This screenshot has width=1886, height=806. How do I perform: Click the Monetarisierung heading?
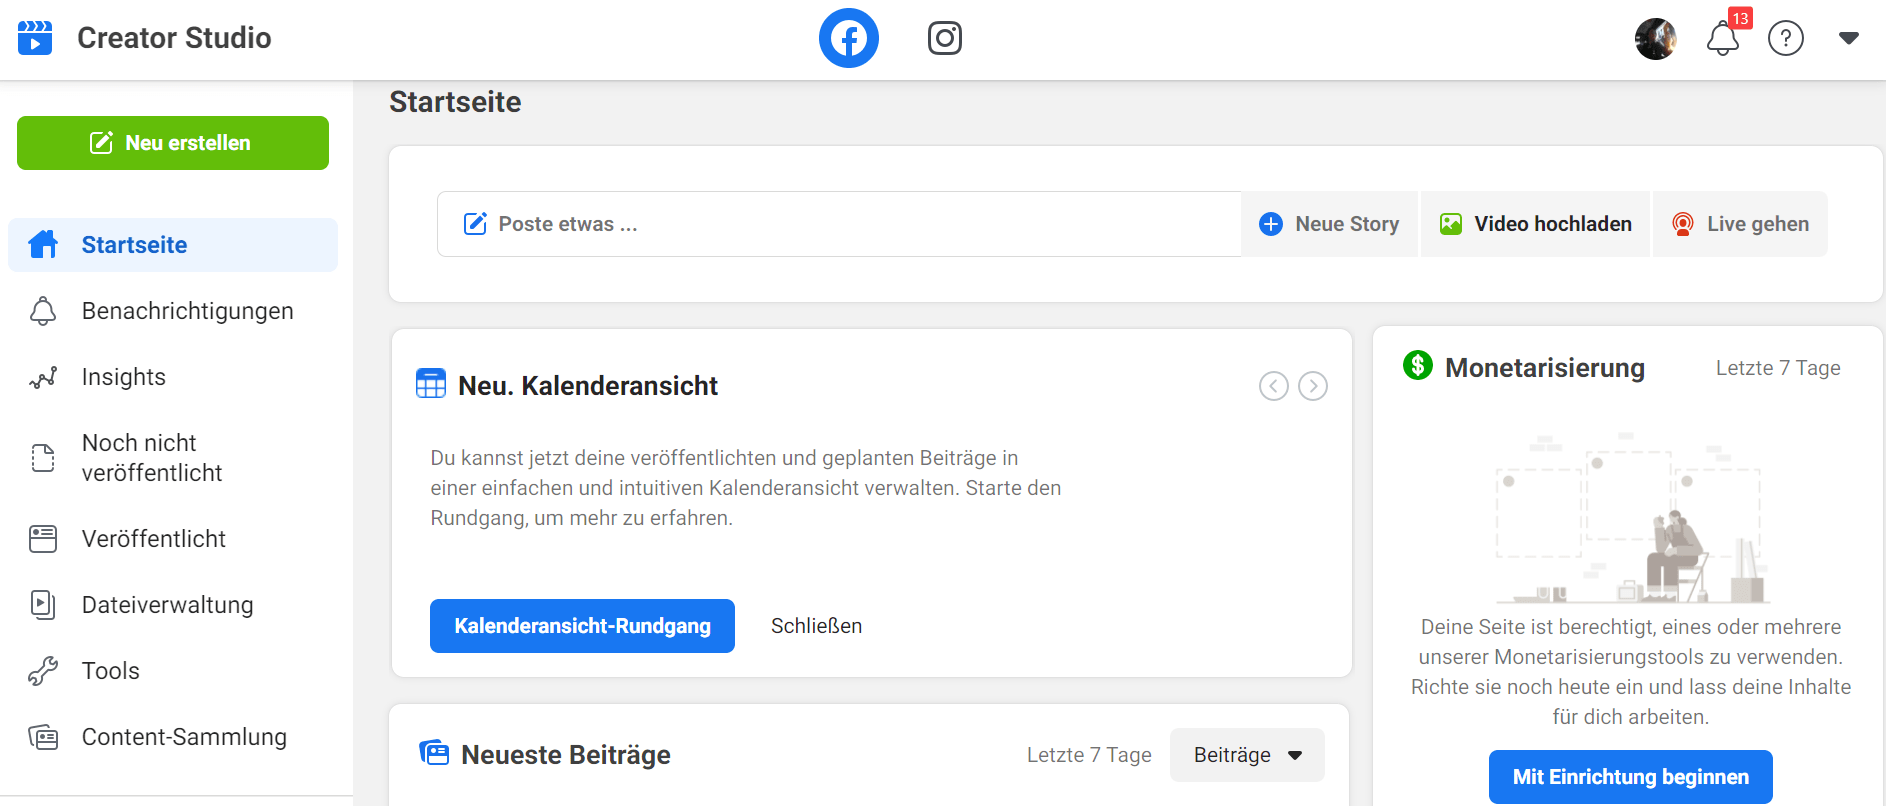pos(1545,368)
